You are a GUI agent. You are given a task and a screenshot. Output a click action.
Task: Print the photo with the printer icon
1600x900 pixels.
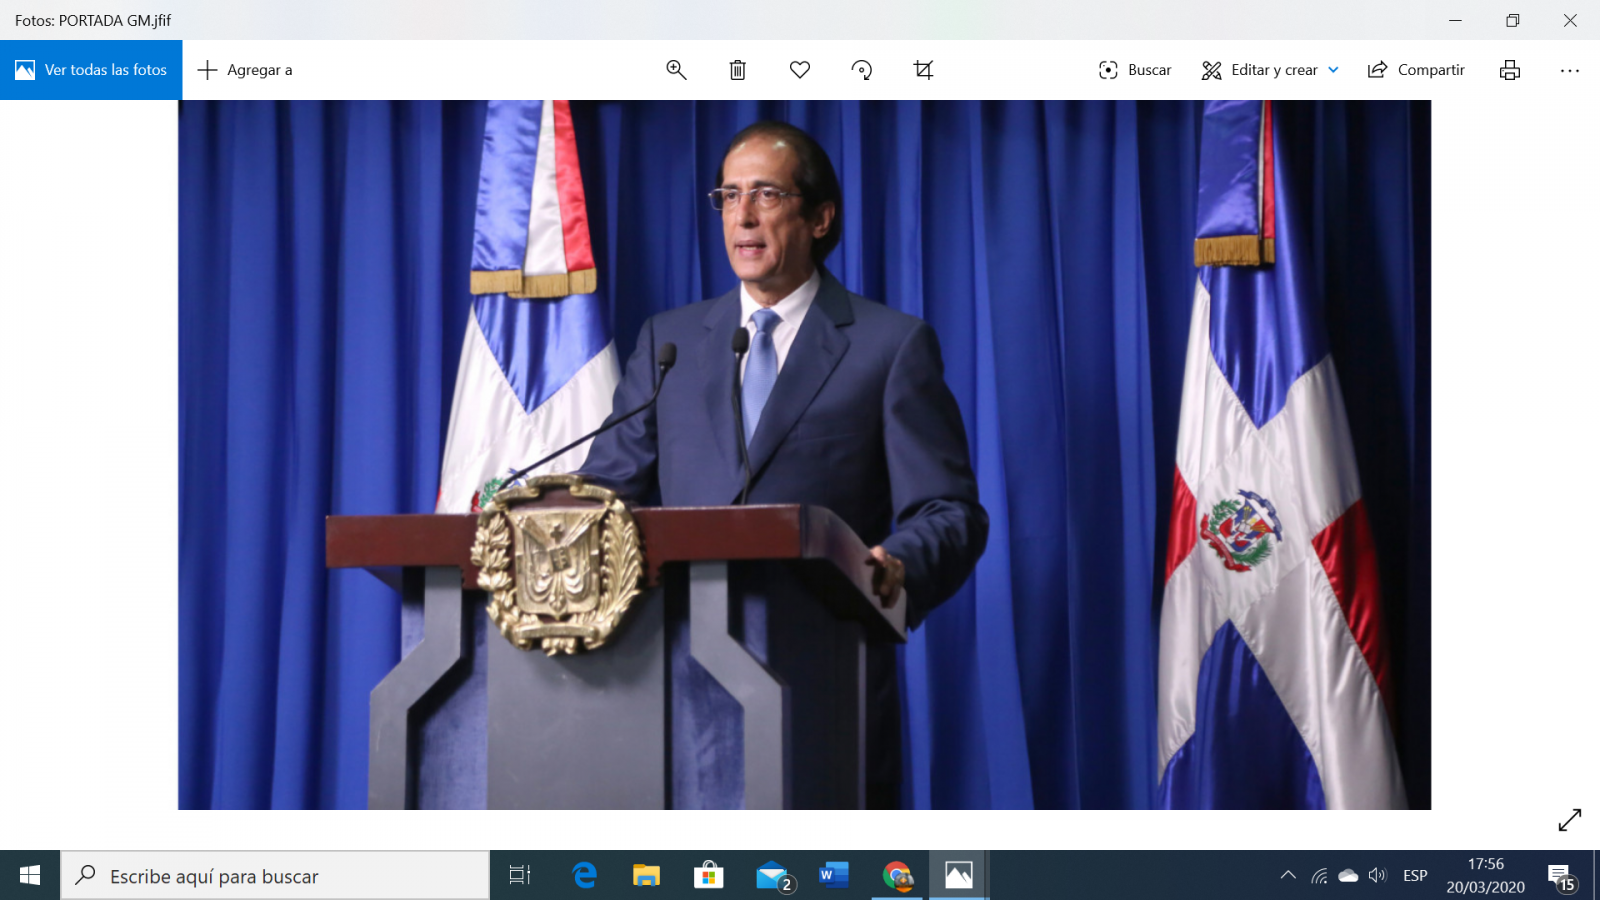tap(1510, 70)
